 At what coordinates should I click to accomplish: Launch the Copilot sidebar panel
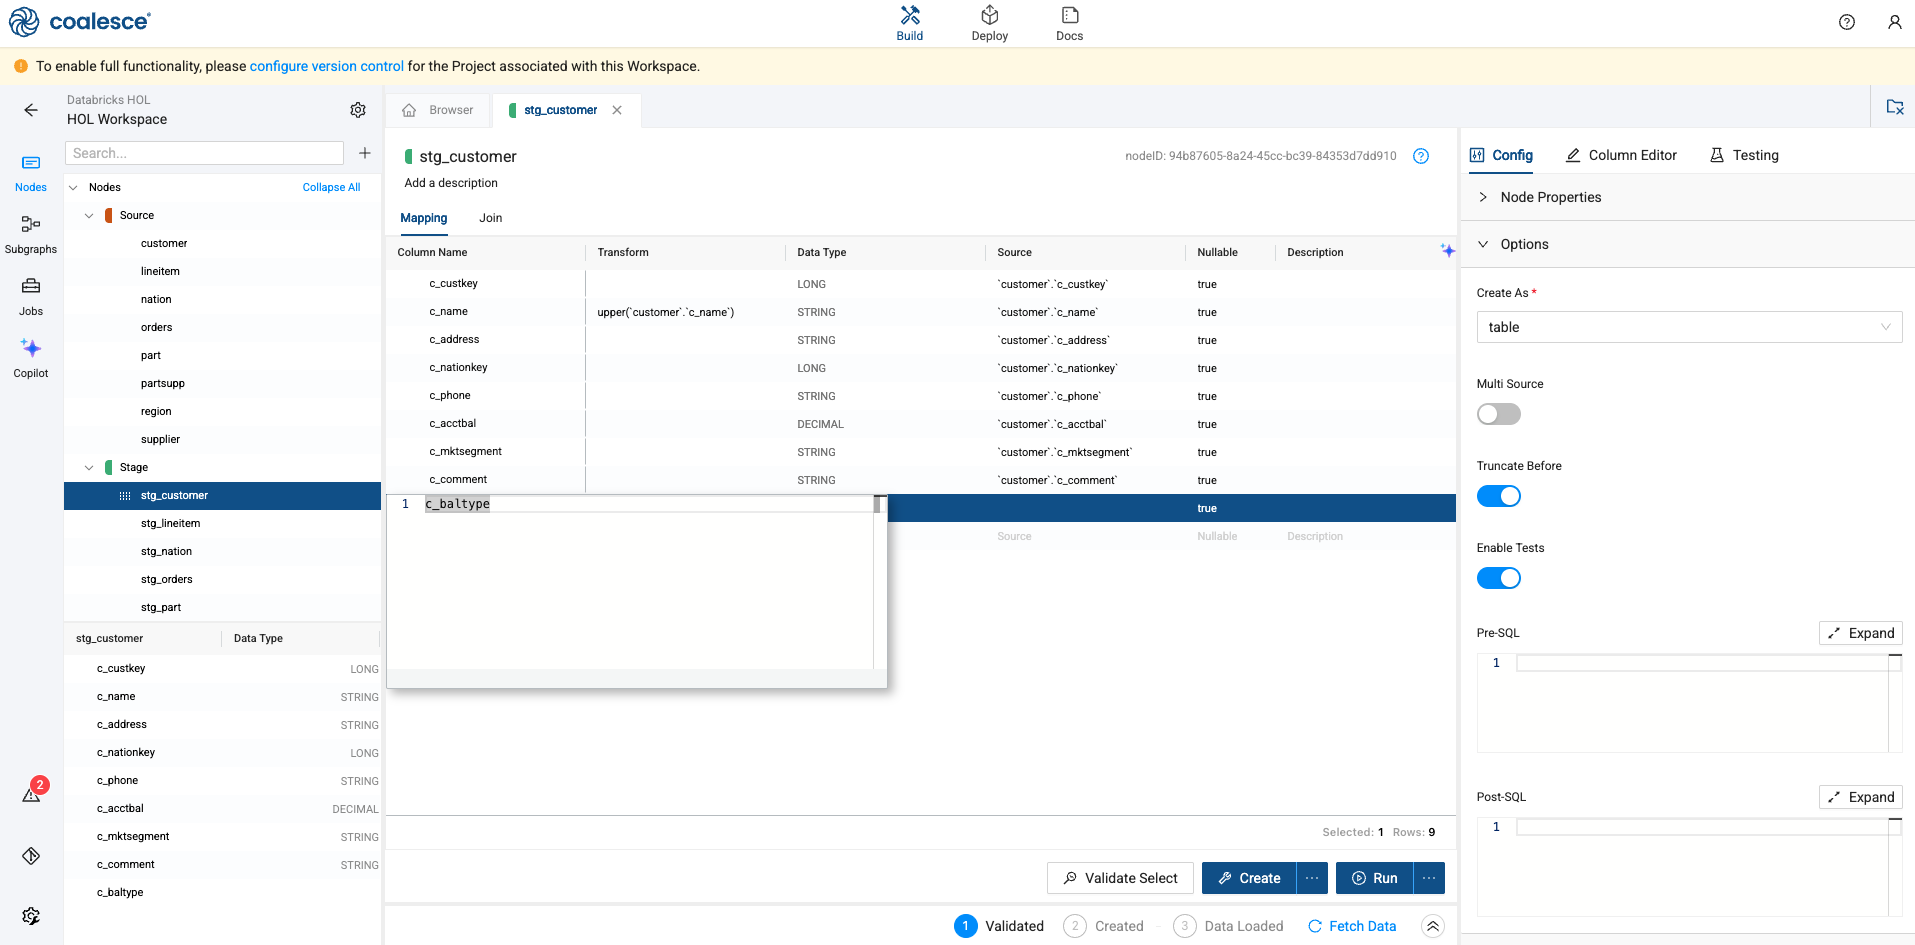31,359
